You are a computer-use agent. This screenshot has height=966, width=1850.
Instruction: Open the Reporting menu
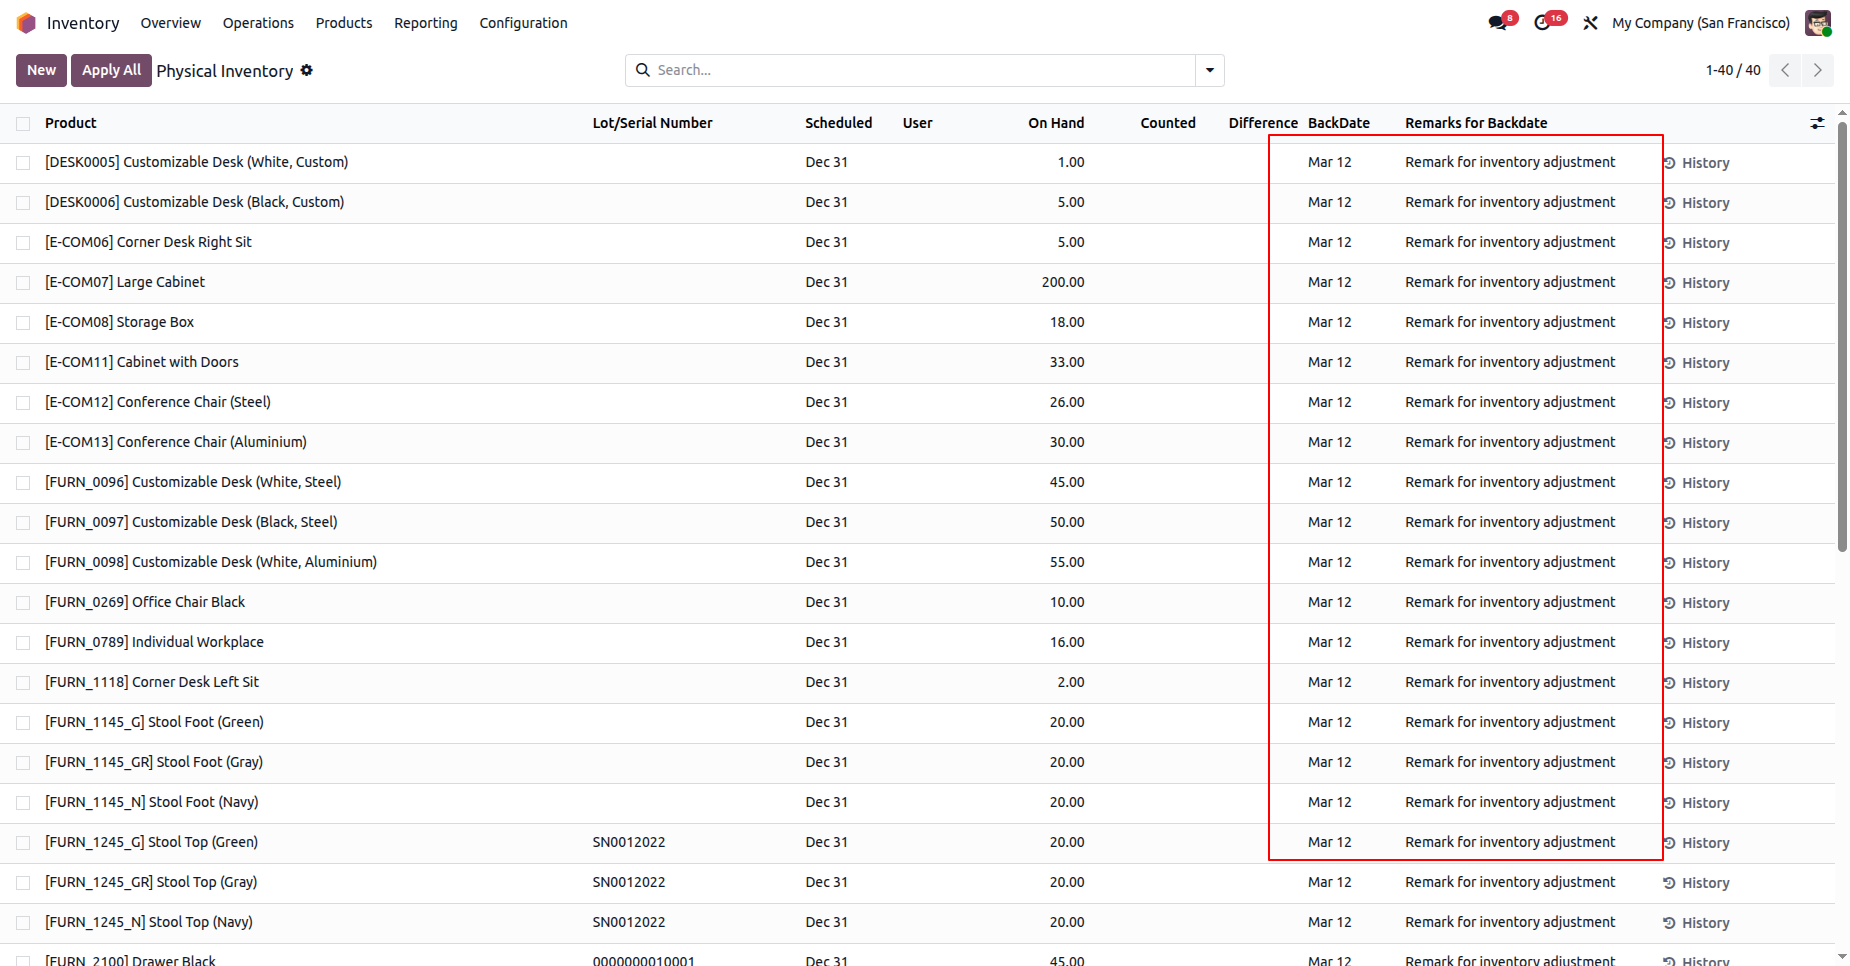coord(426,23)
